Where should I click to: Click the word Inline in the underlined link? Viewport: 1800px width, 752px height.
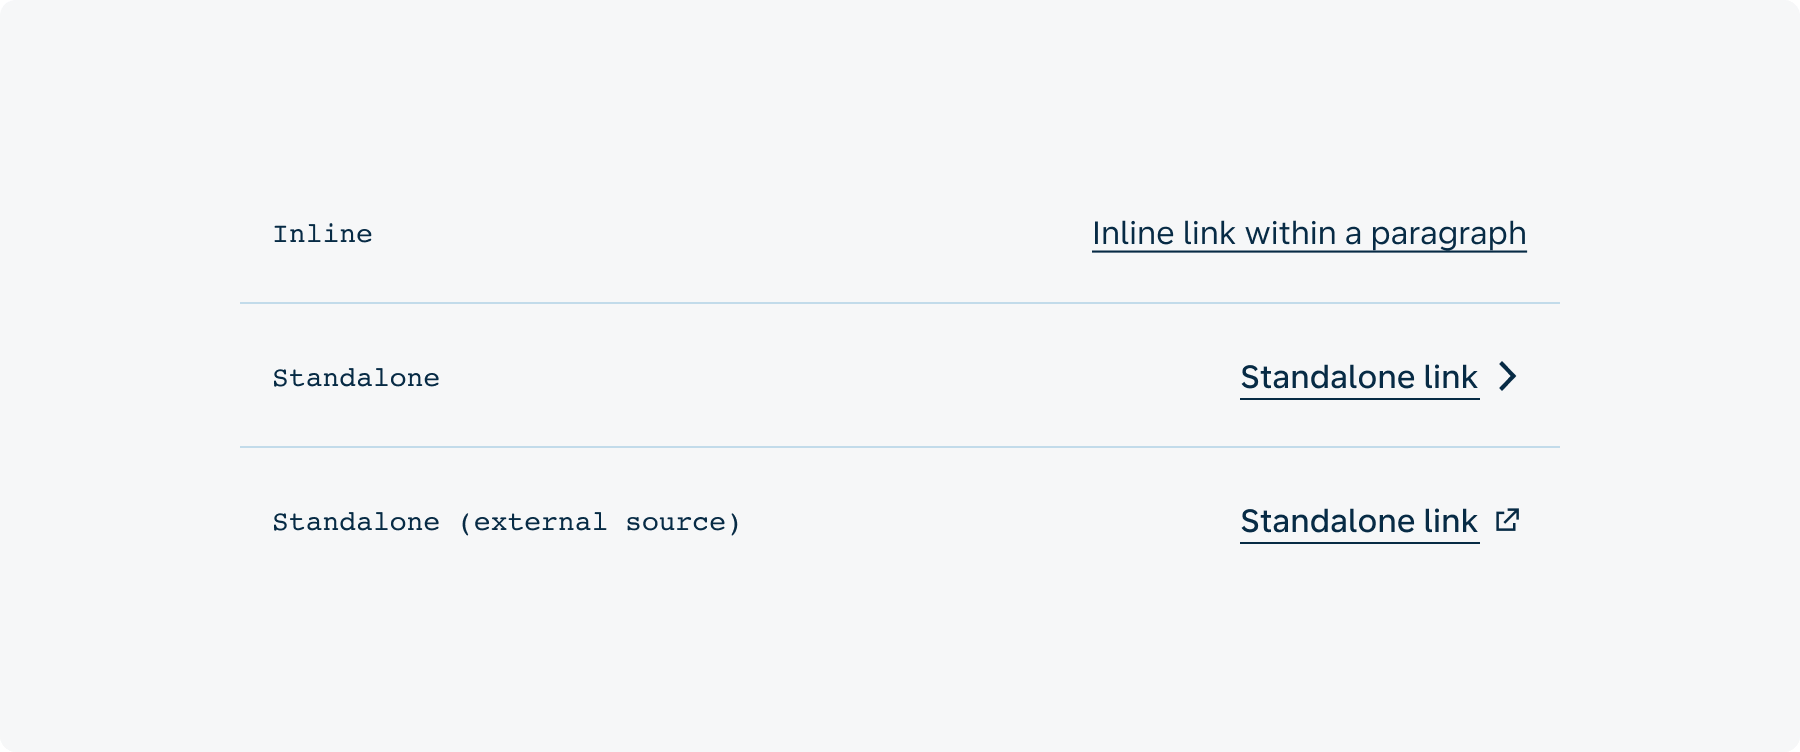click(x=1133, y=233)
